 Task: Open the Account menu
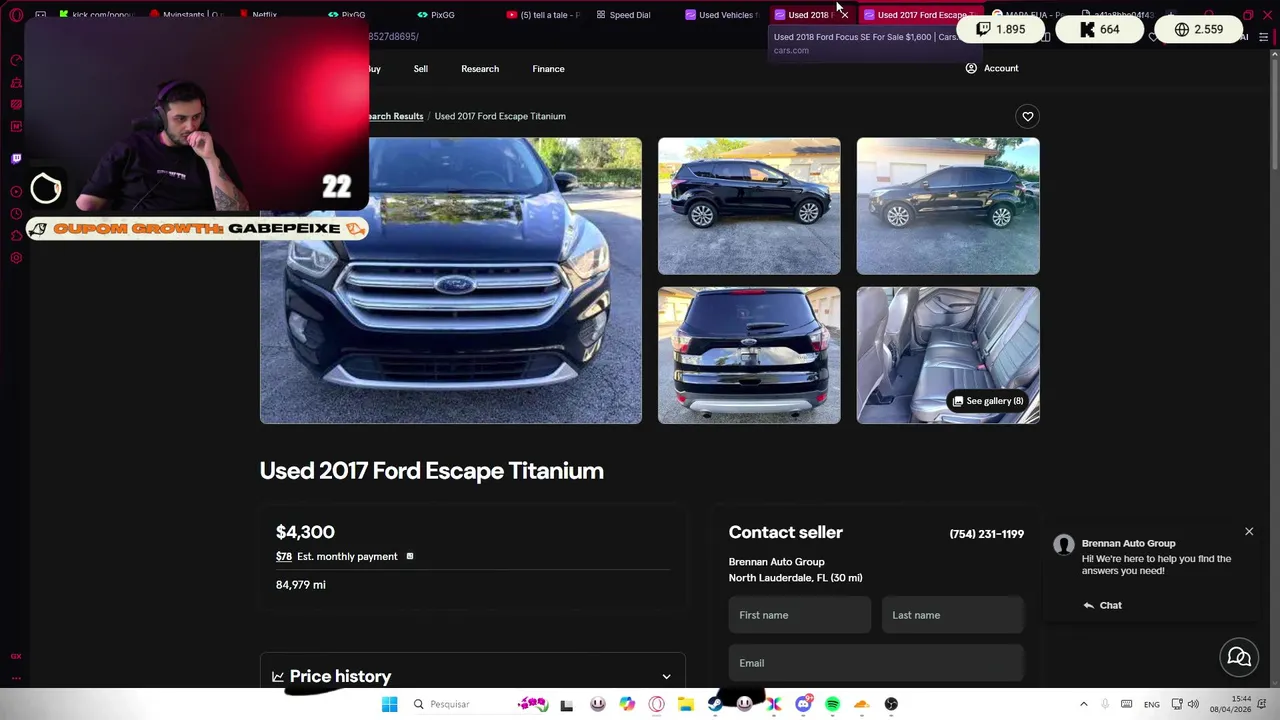992,68
